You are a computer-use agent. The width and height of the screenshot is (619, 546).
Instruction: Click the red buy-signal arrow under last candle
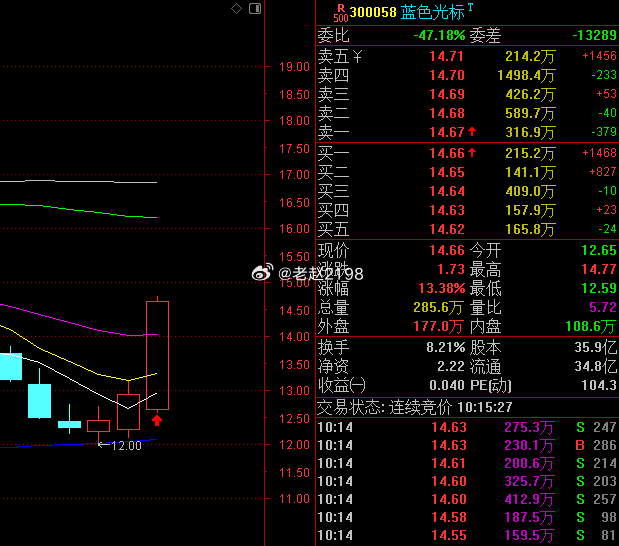point(157,420)
